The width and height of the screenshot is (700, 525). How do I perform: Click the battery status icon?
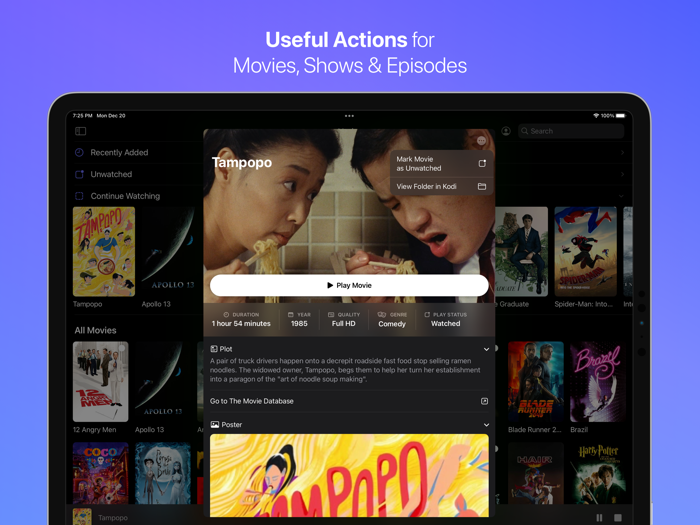pyautogui.click(x=621, y=116)
